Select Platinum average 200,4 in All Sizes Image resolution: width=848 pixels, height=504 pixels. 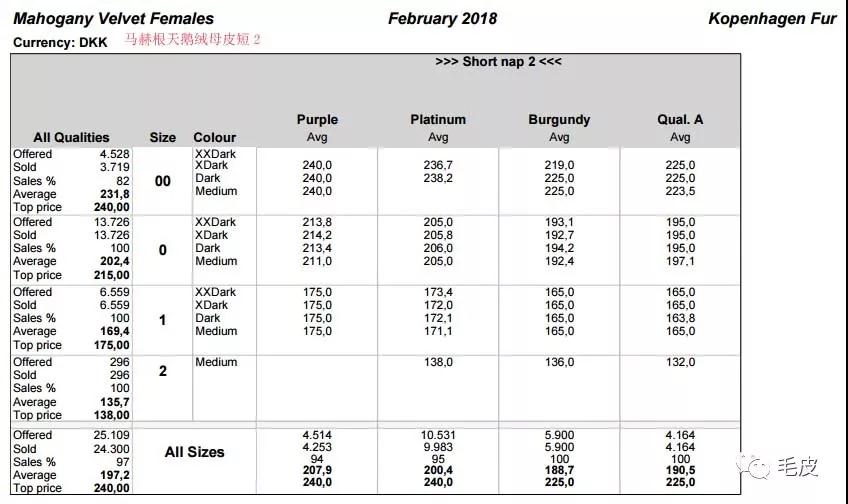(438, 470)
